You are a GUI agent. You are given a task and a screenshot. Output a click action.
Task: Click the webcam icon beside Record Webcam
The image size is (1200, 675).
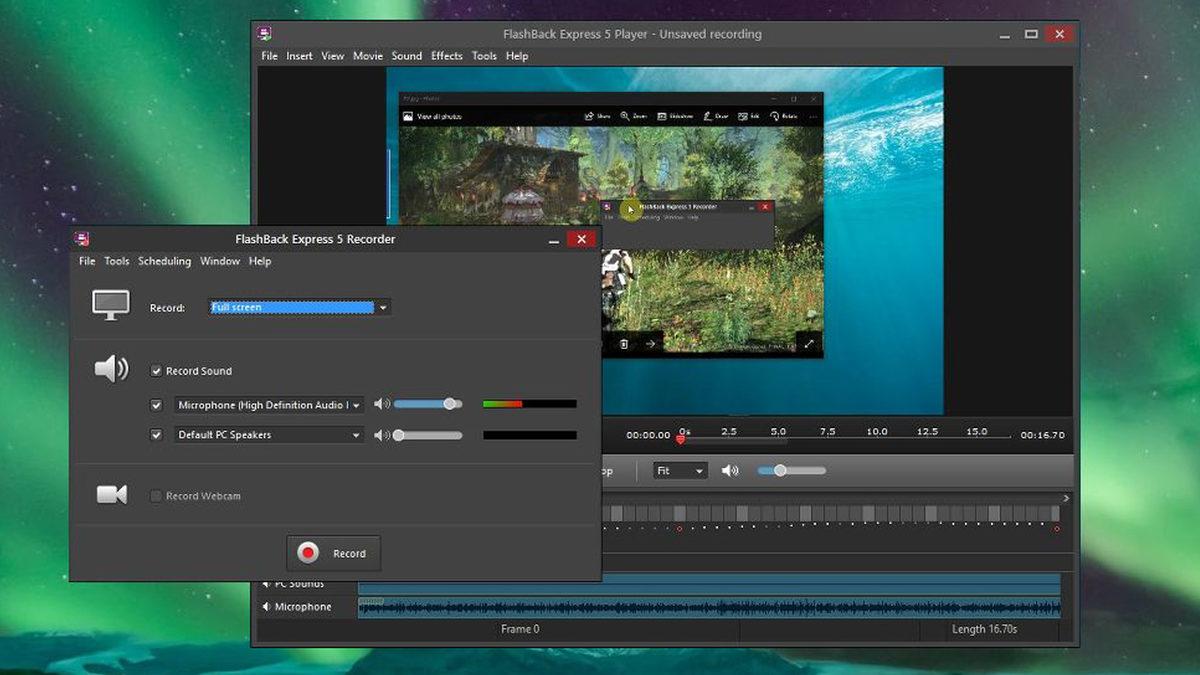pos(110,494)
